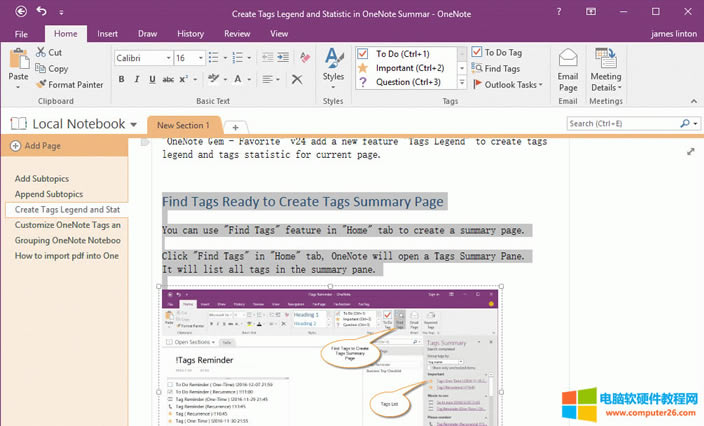Open the Styles gallery

(333, 65)
